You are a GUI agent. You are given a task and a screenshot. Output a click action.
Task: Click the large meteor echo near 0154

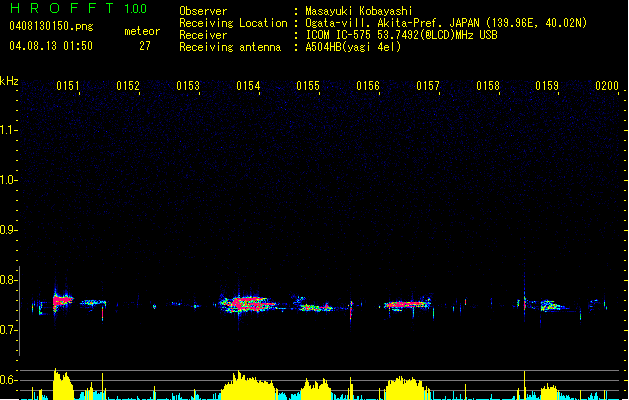(x=248, y=304)
